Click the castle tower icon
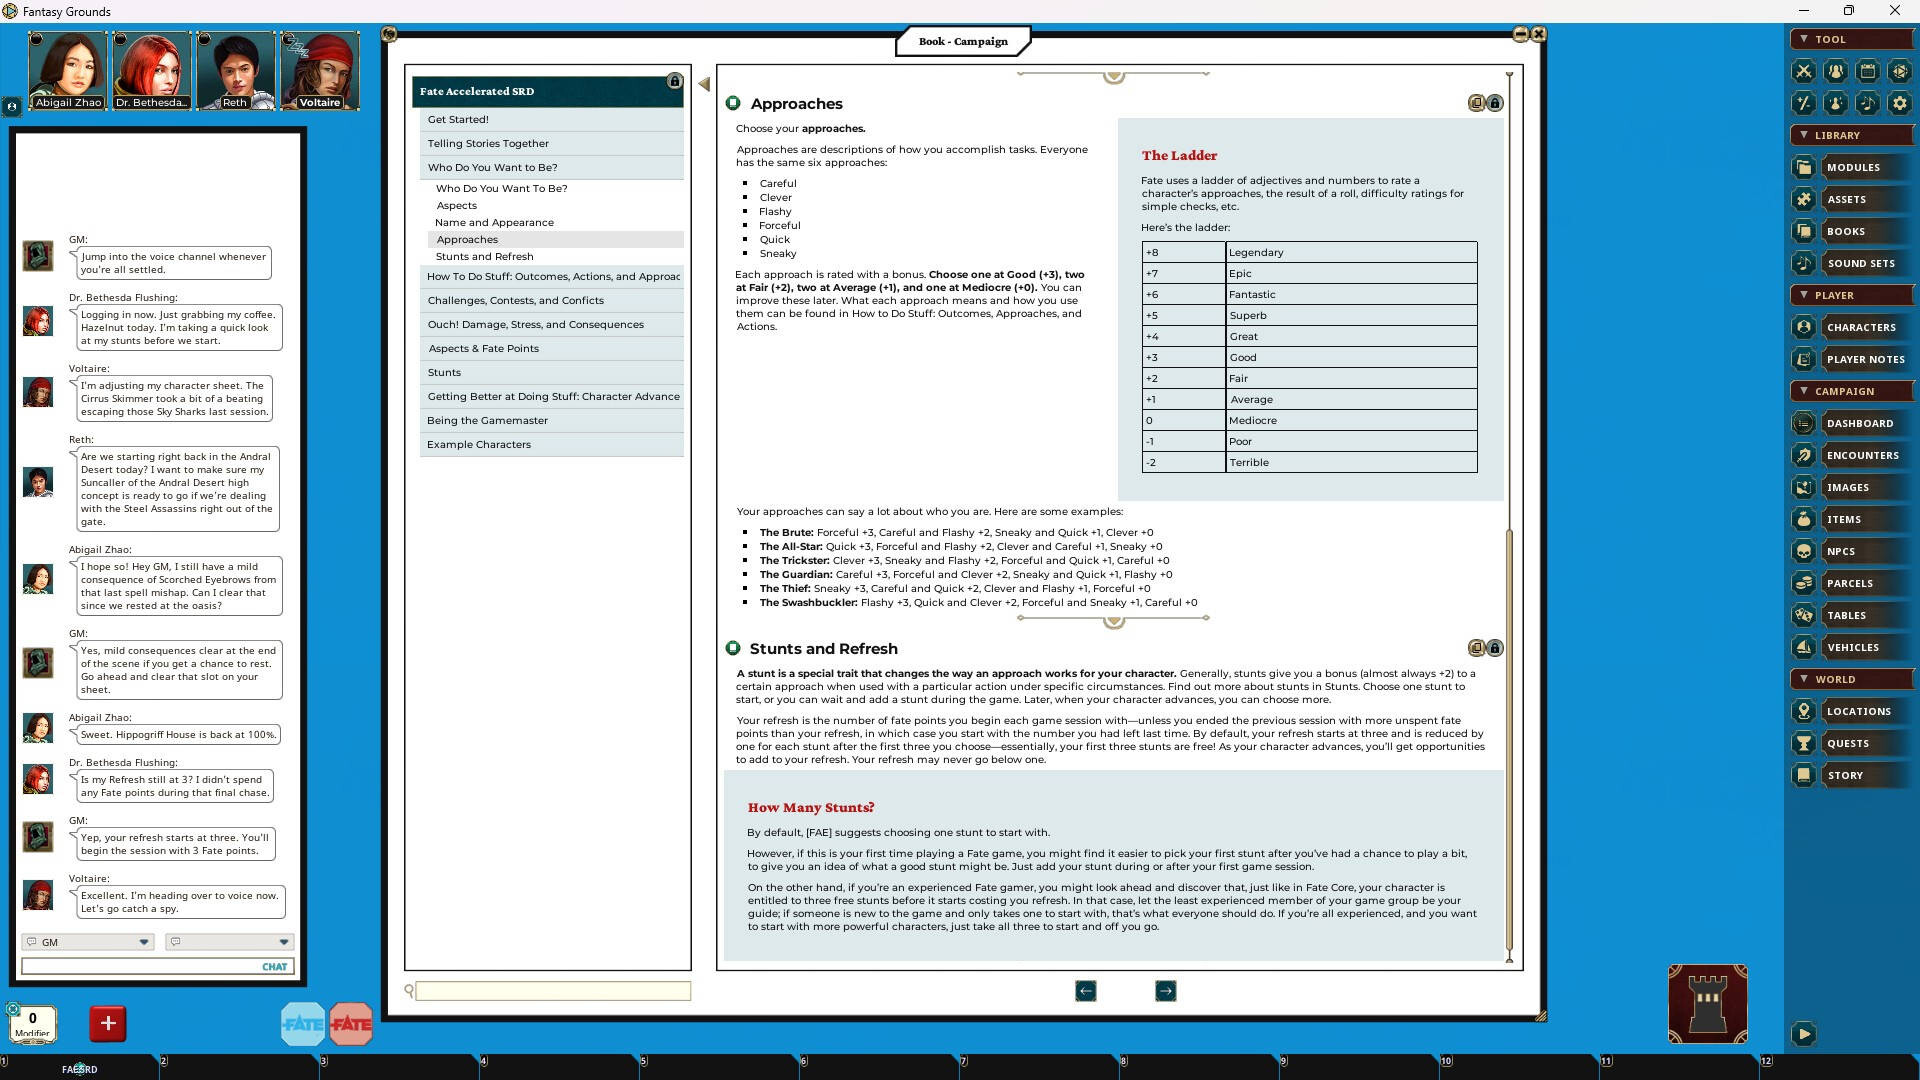 (x=1707, y=1003)
